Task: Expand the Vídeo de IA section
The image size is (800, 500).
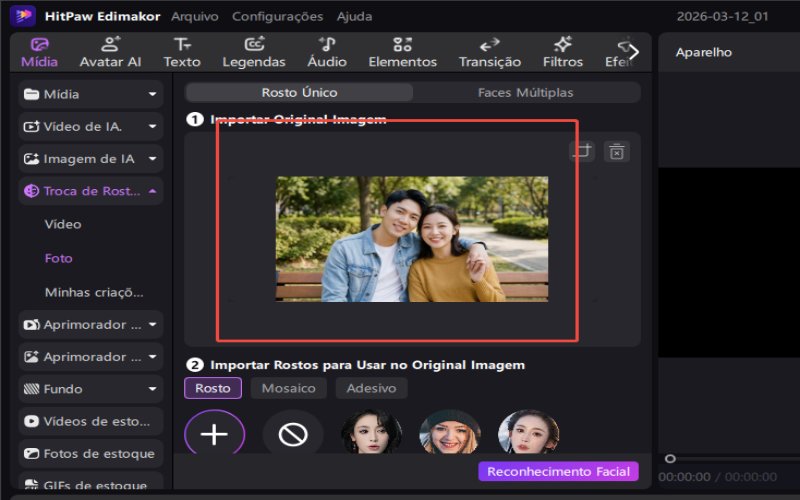Action: point(90,127)
